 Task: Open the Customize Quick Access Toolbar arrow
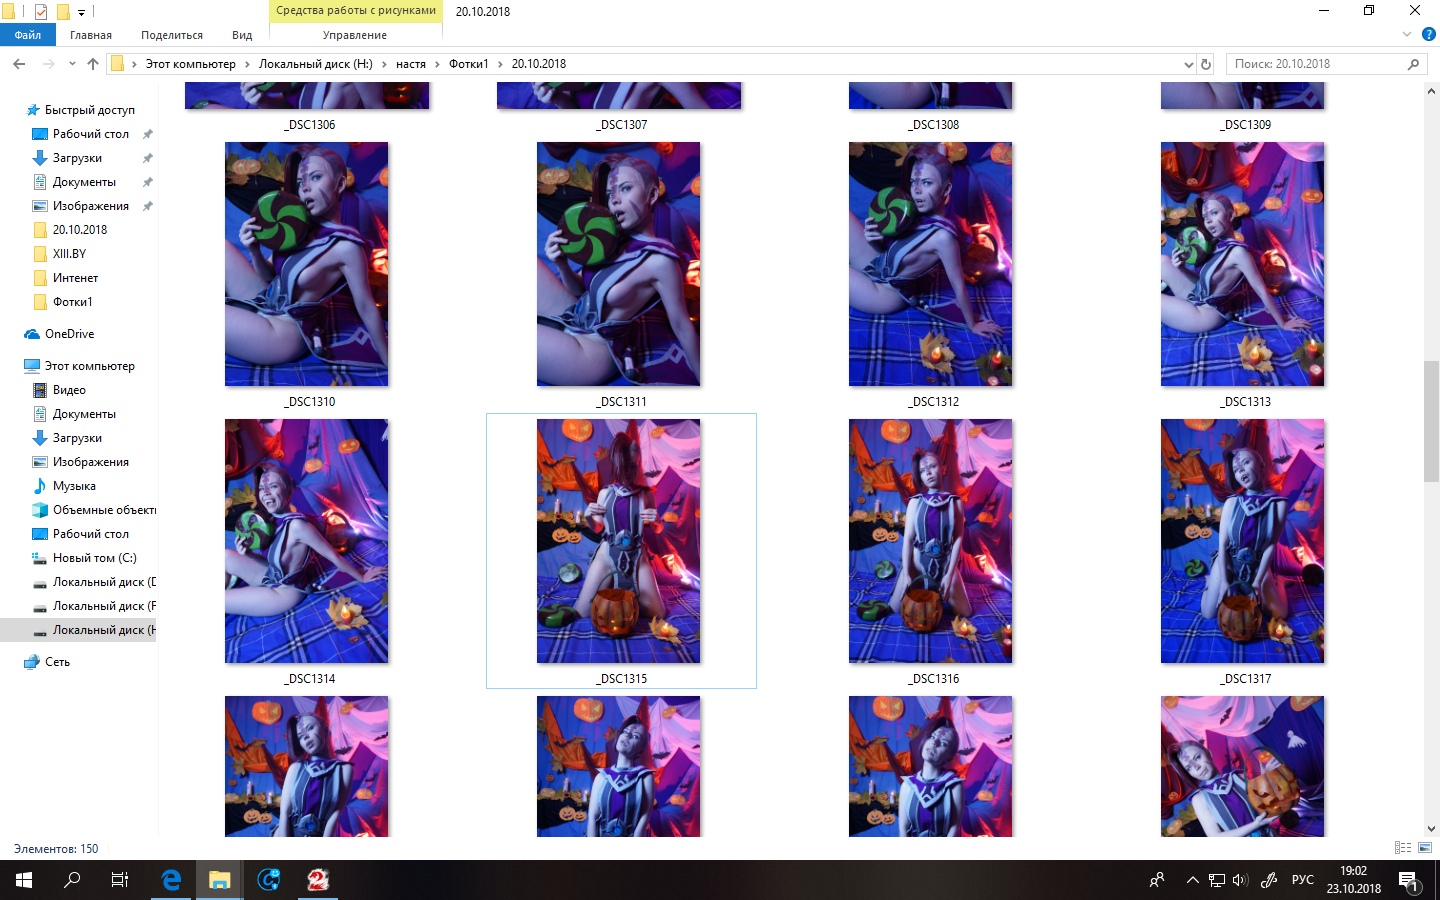(81, 13)
